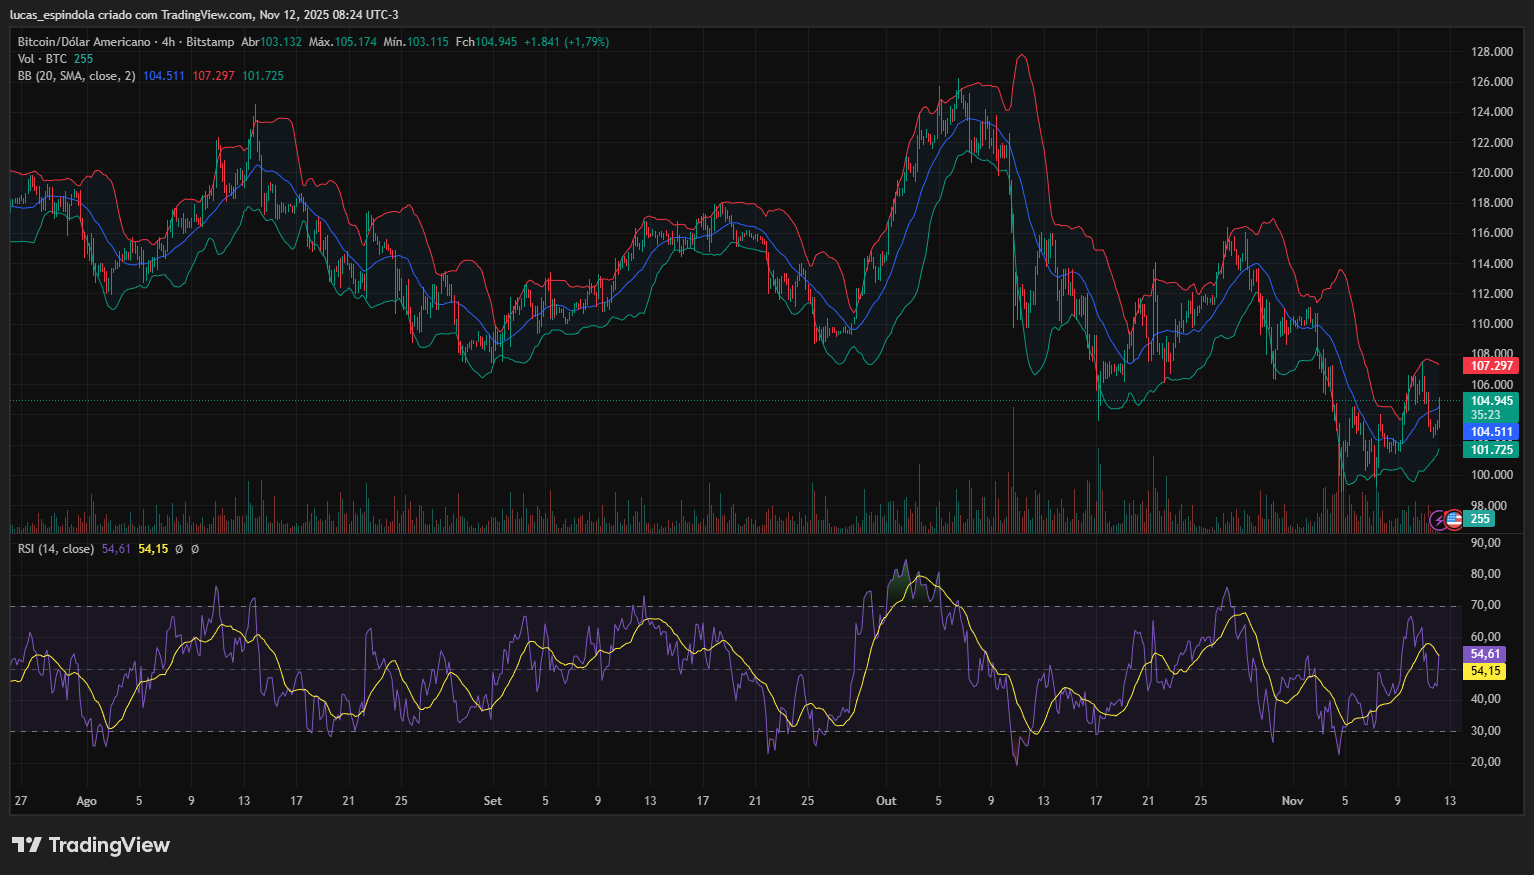Click the 'Ago' month label on time axis
Viewport: 1534px width, 875px height.
[87, 801]
